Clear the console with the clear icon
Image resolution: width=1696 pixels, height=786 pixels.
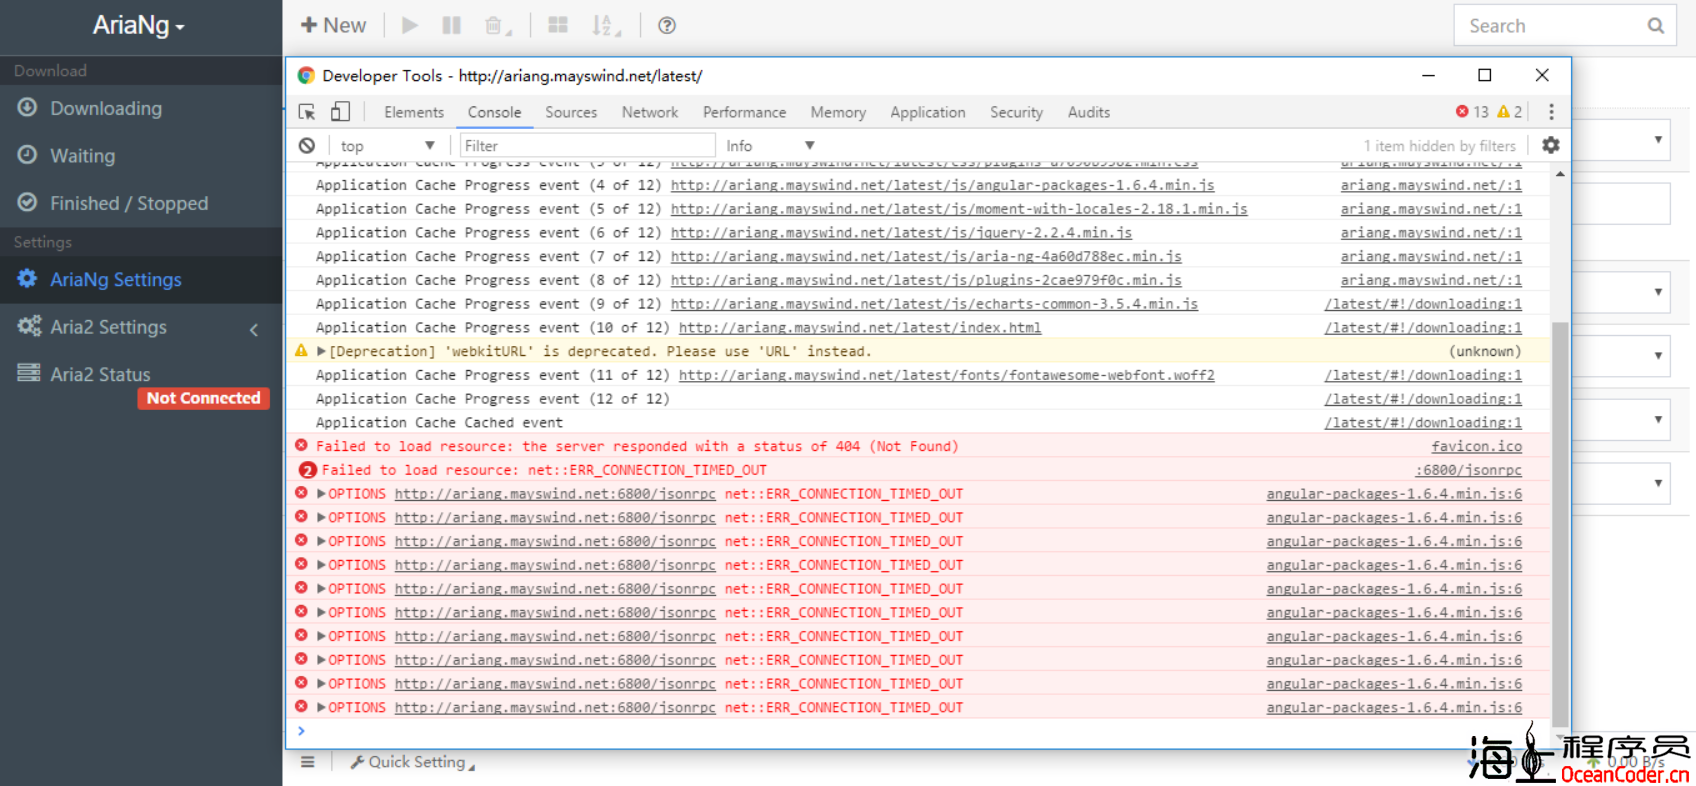307,146
